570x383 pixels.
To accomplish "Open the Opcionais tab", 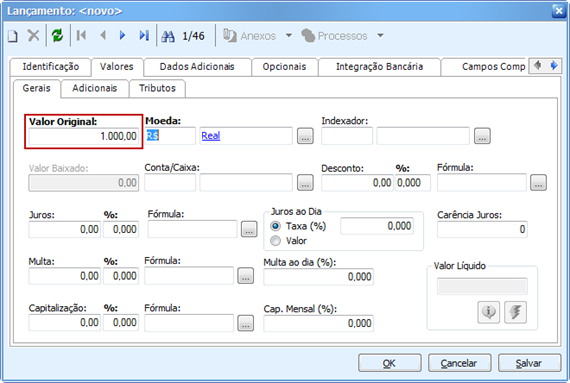I will (x=284, y=67).
